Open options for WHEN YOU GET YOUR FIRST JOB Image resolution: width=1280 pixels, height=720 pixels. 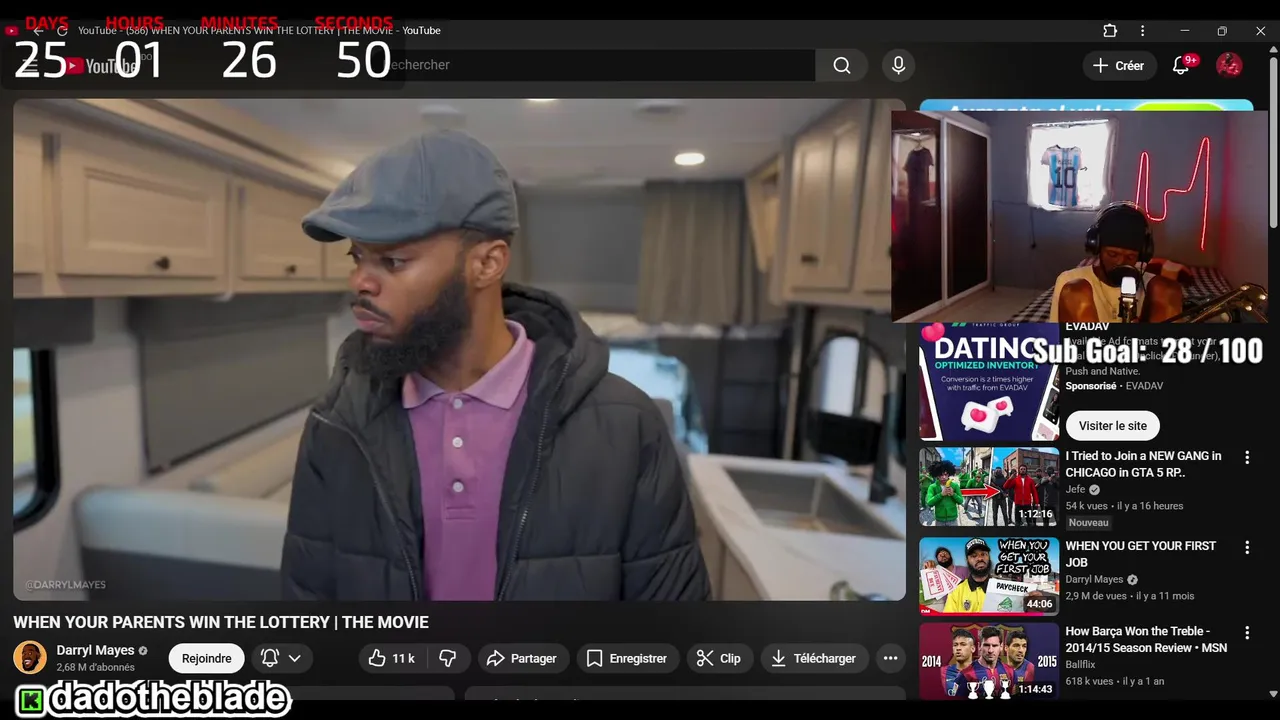(1247, 547)
